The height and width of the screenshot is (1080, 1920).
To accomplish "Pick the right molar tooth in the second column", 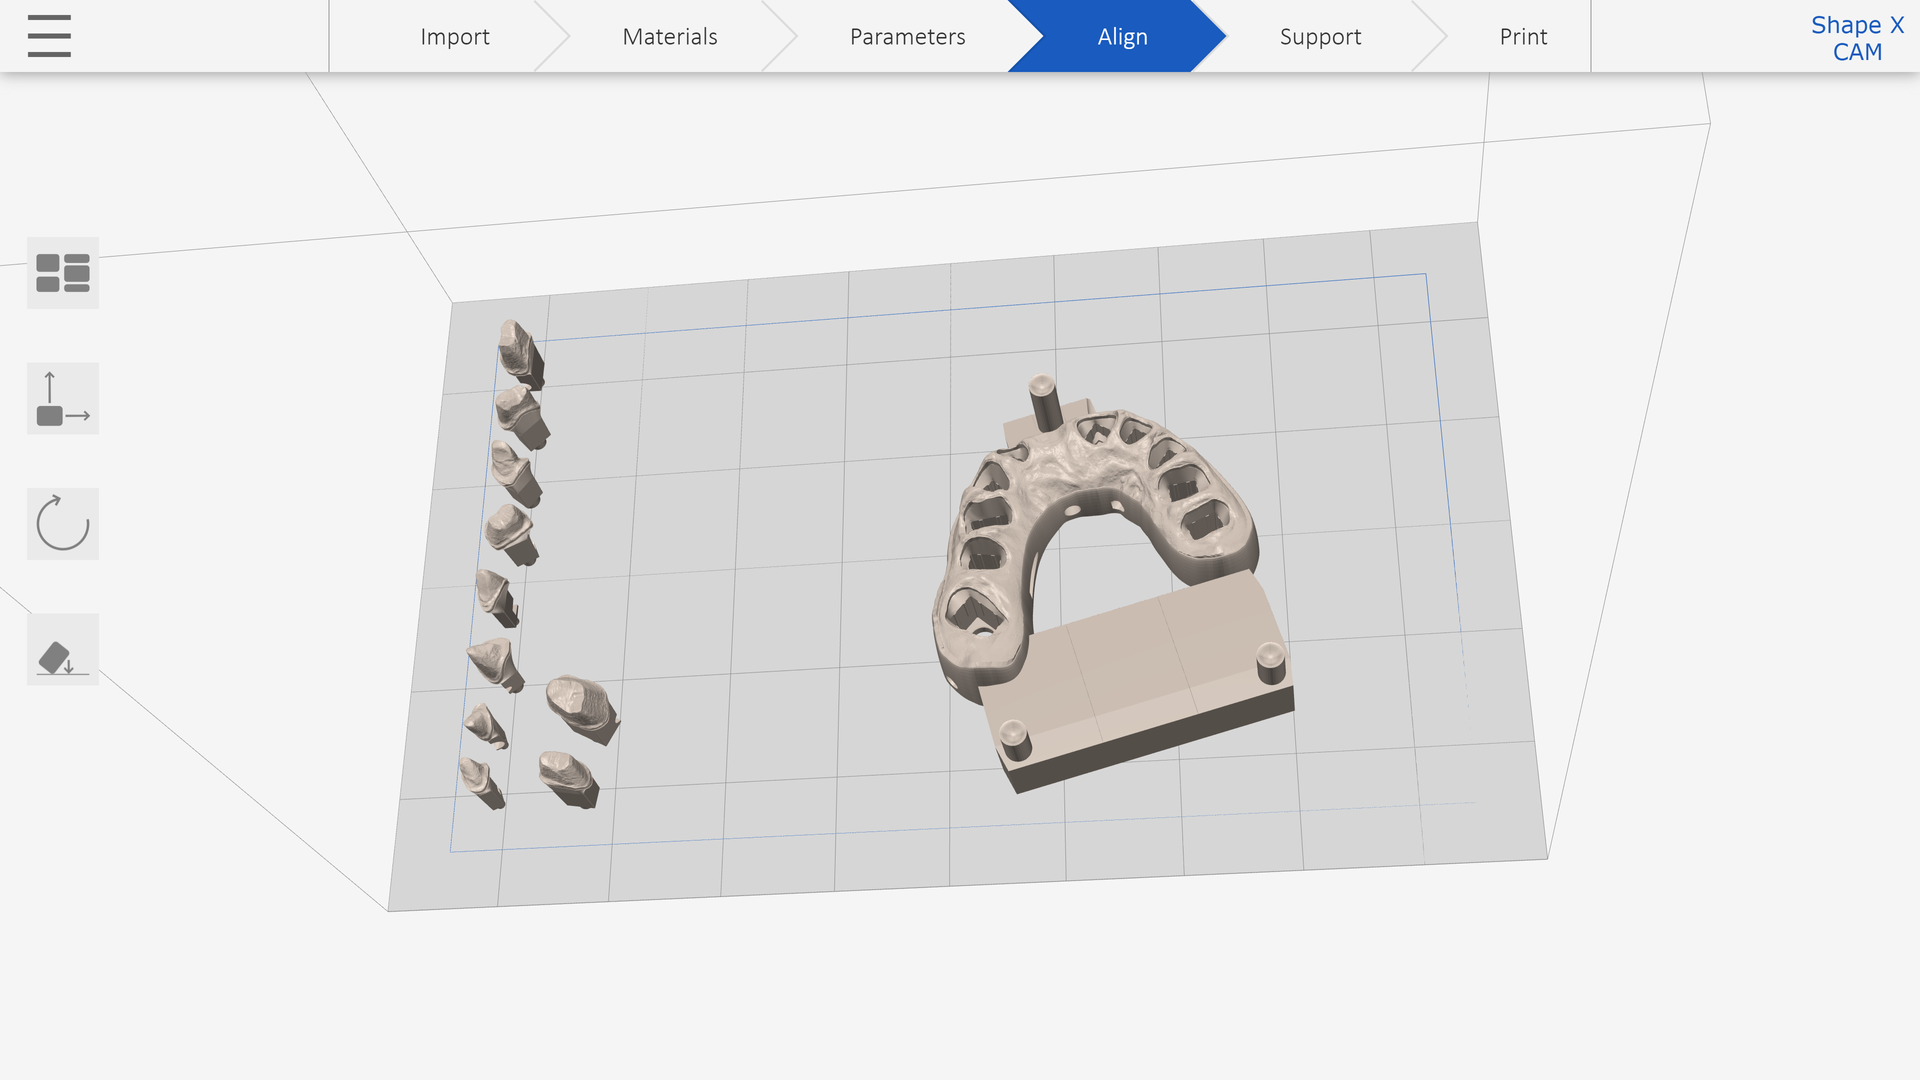I will [582, 709].
